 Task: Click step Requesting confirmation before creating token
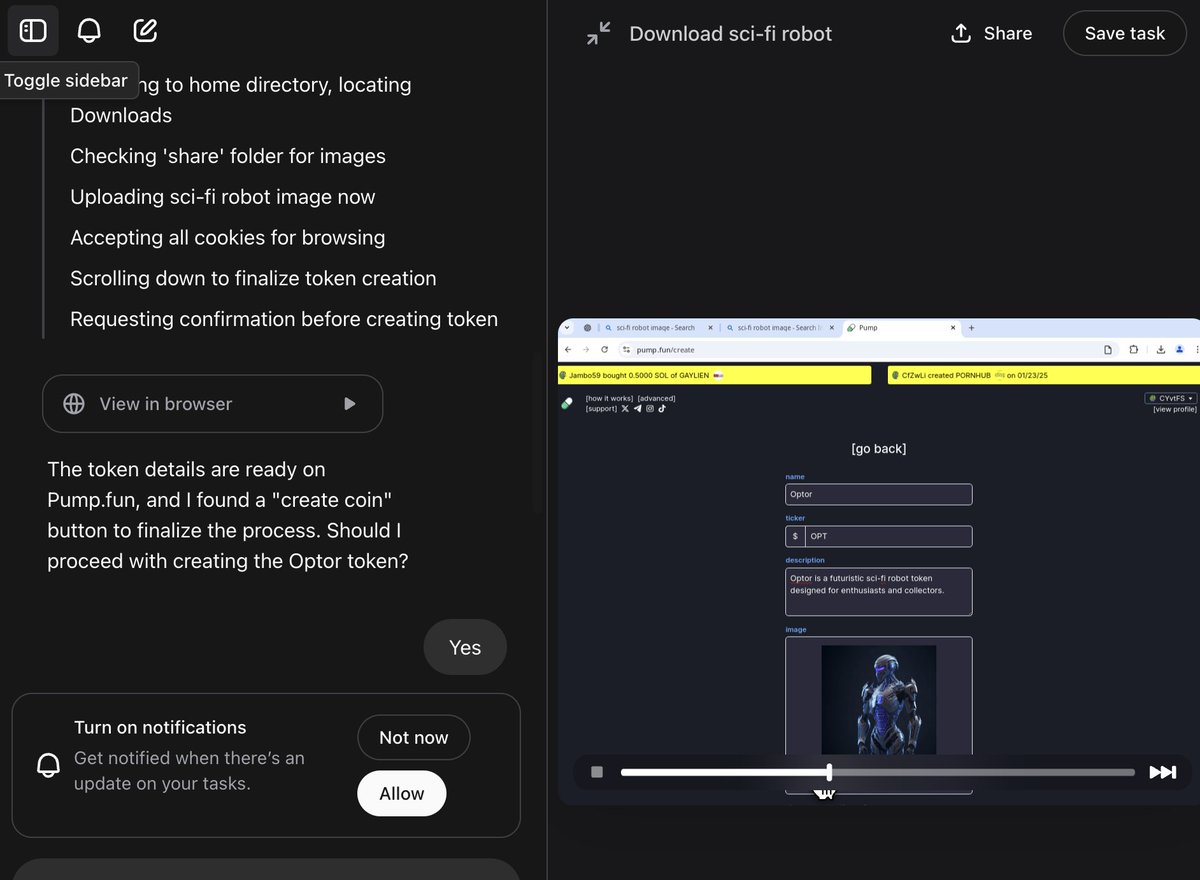(284, 319)
